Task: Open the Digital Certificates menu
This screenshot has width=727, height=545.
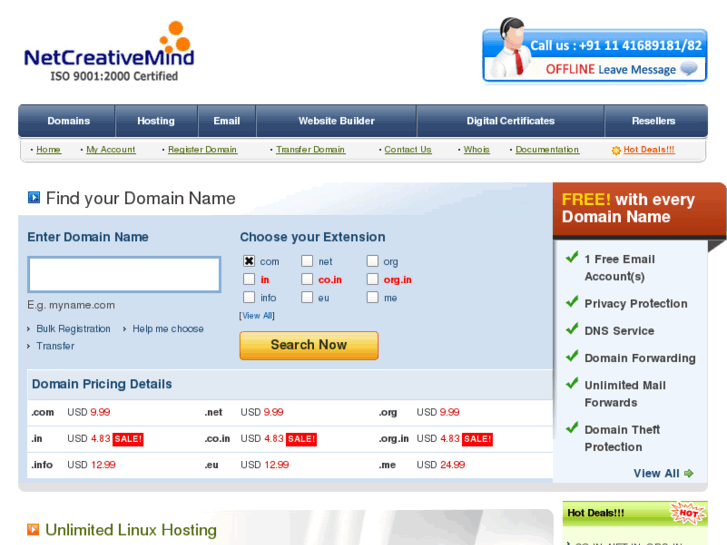Action: 510,121
